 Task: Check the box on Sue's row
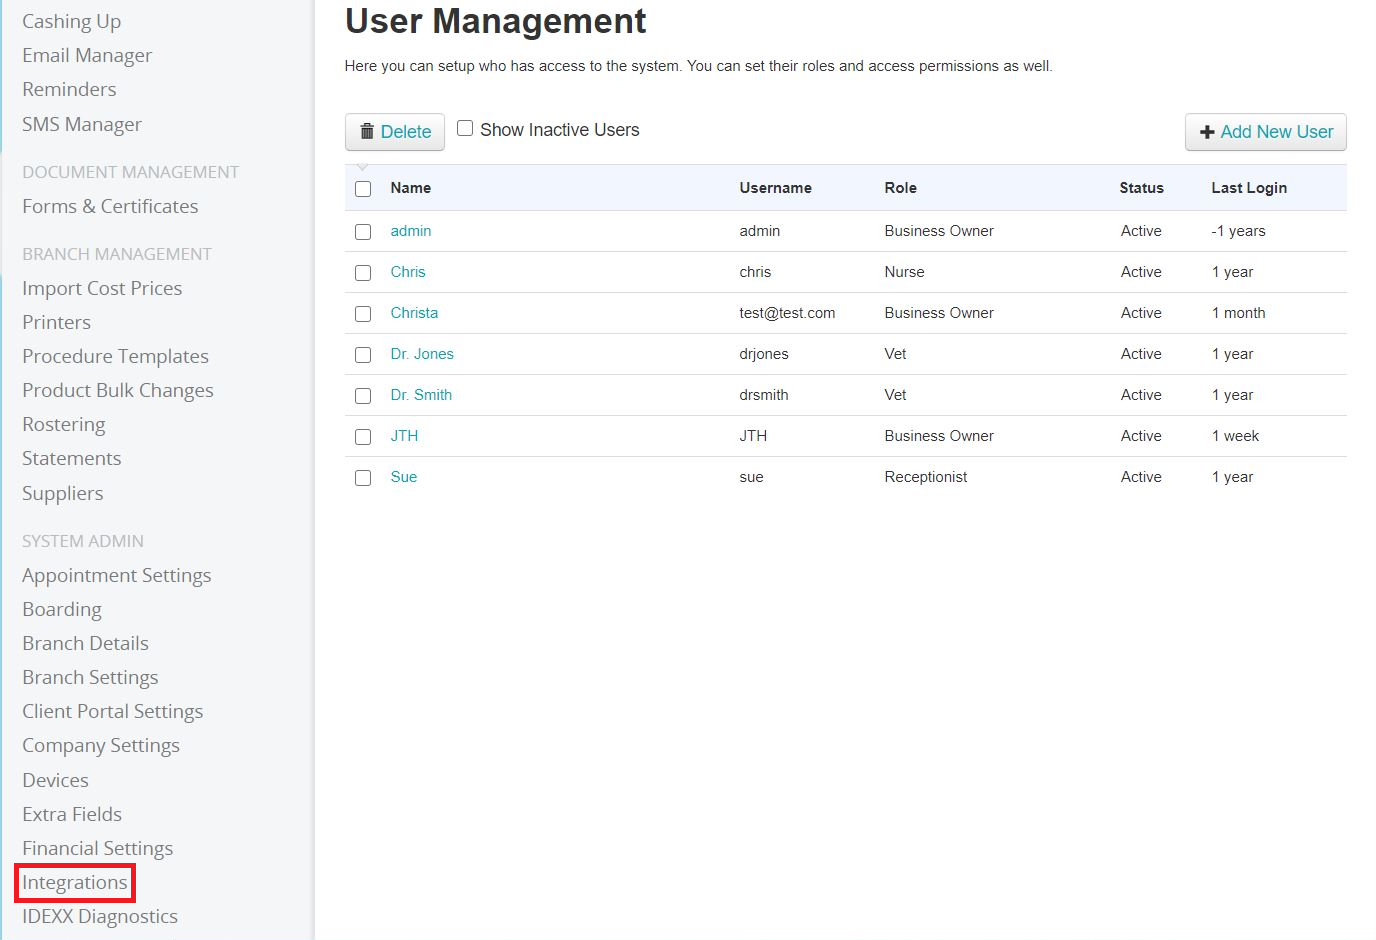tap(363, 478)
